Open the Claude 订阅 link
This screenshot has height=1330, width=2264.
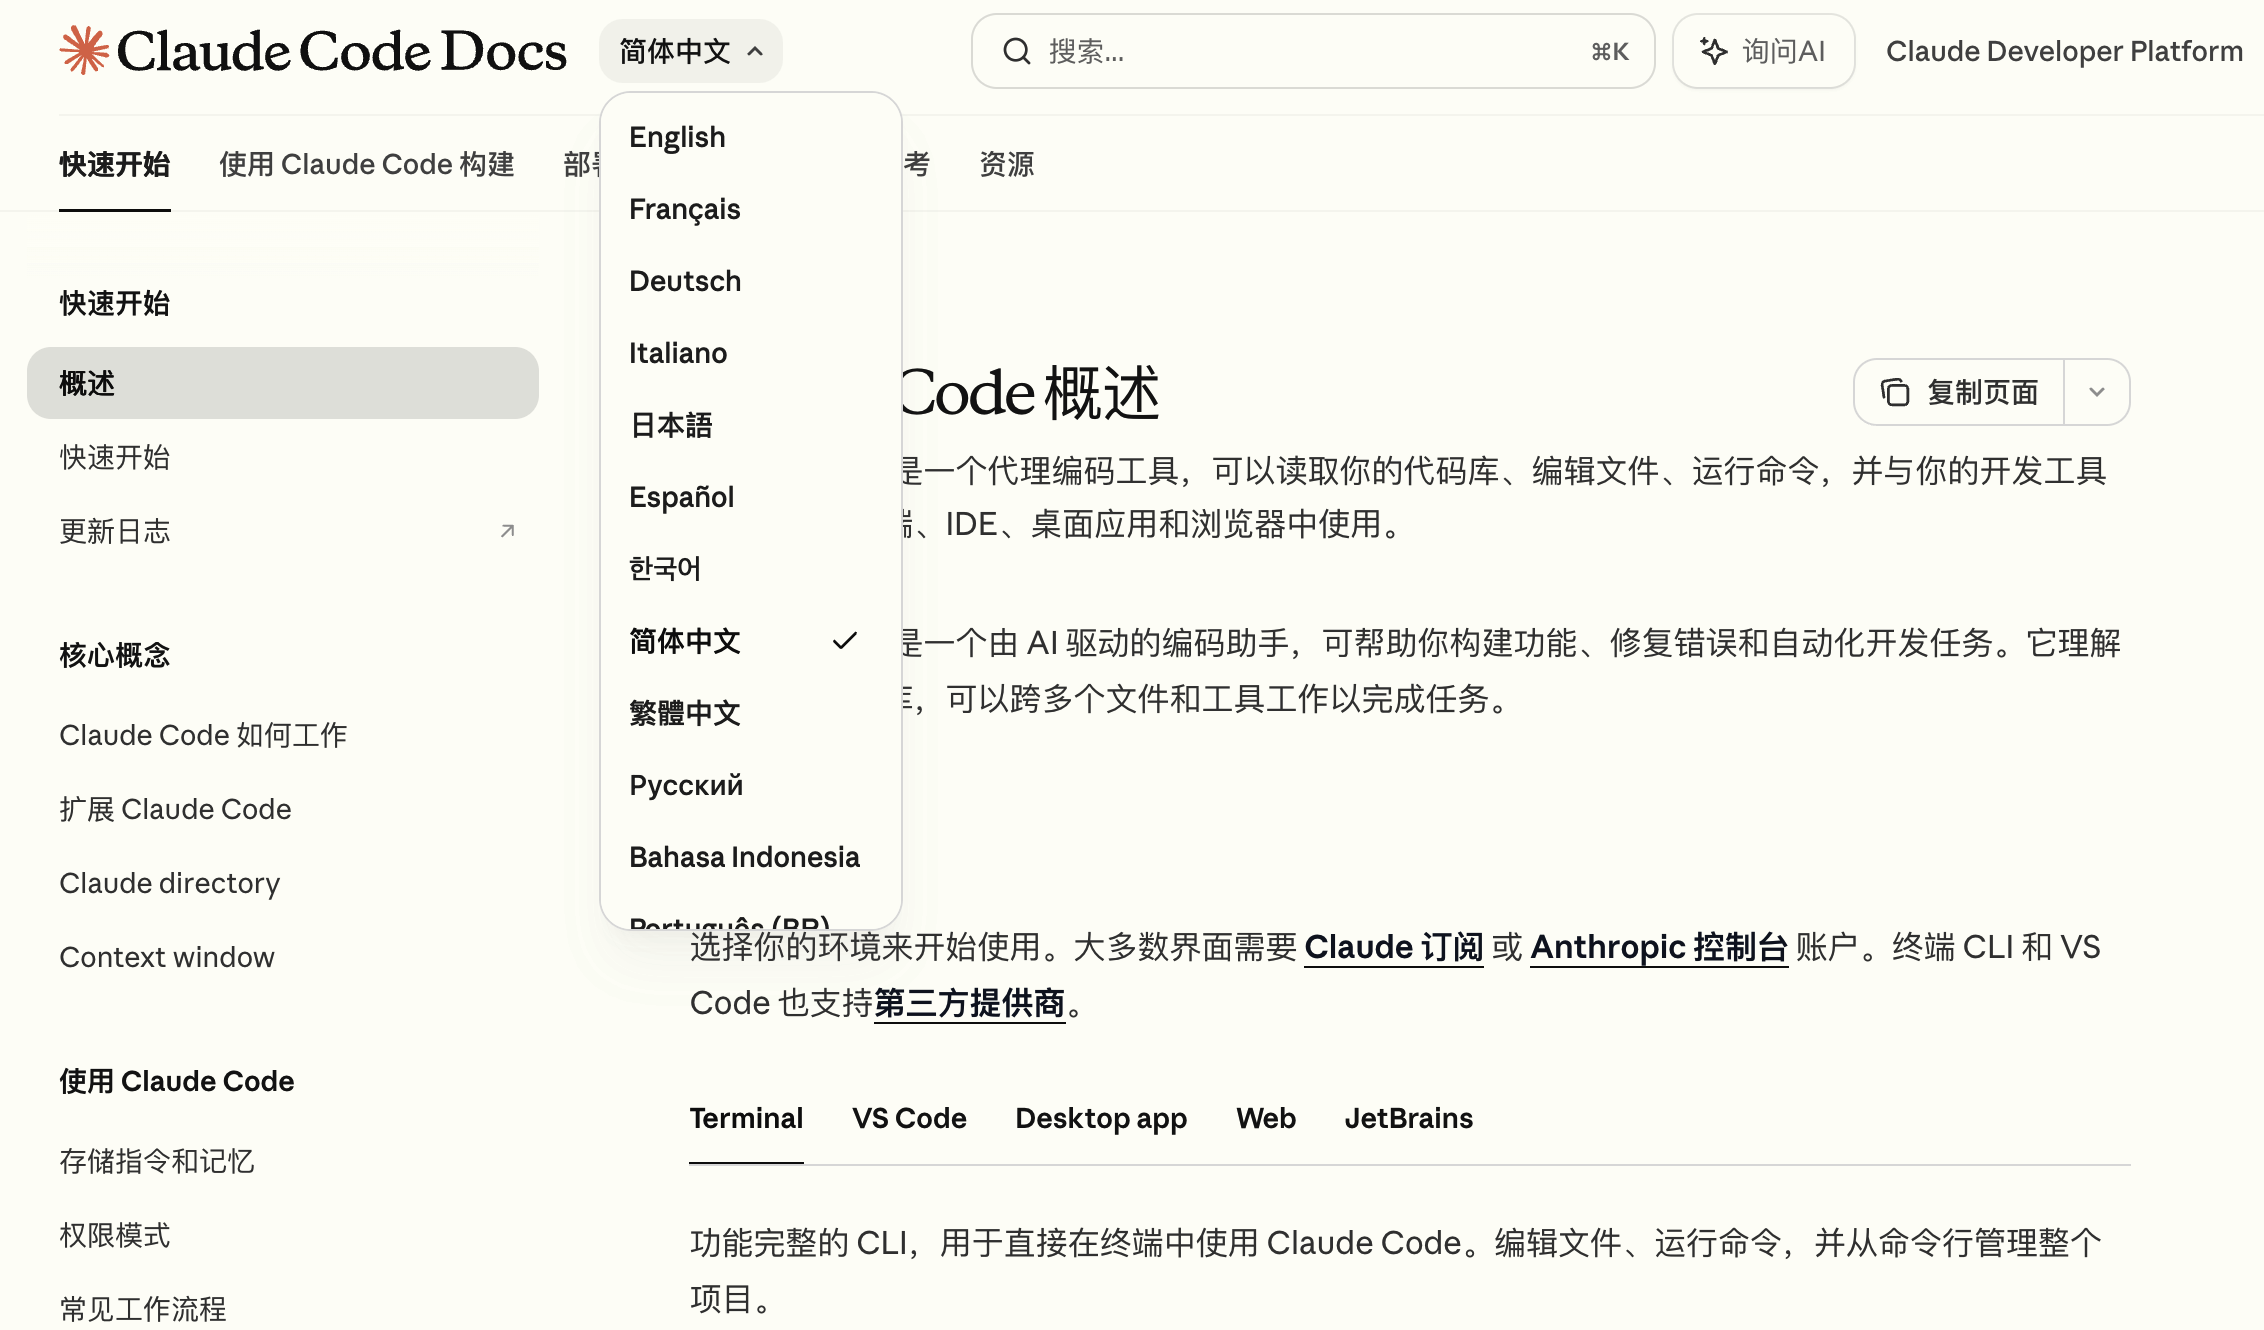click(1393, 946)
